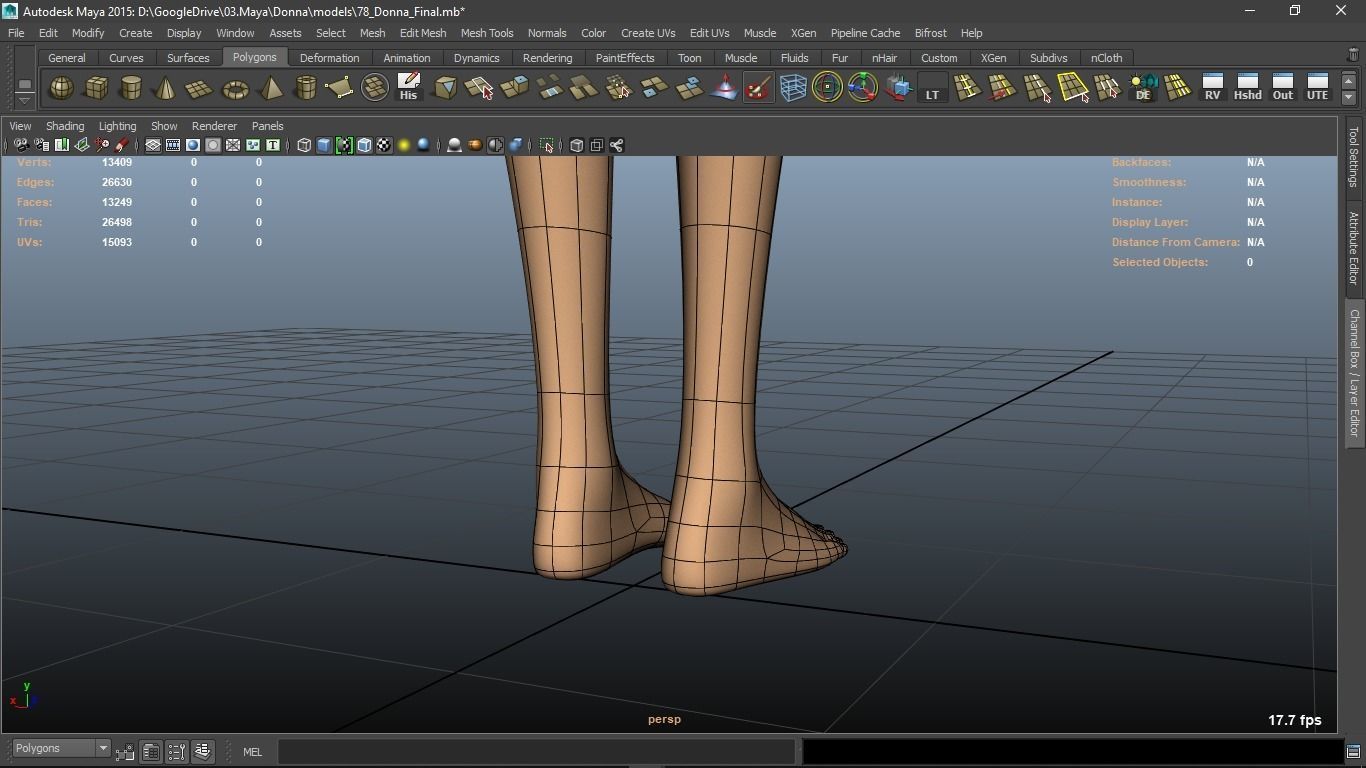Open the Polygons menu set dropdown at bottom
Image resolution: width=1366 pixels, height=768 pixels.
(61, 749)
